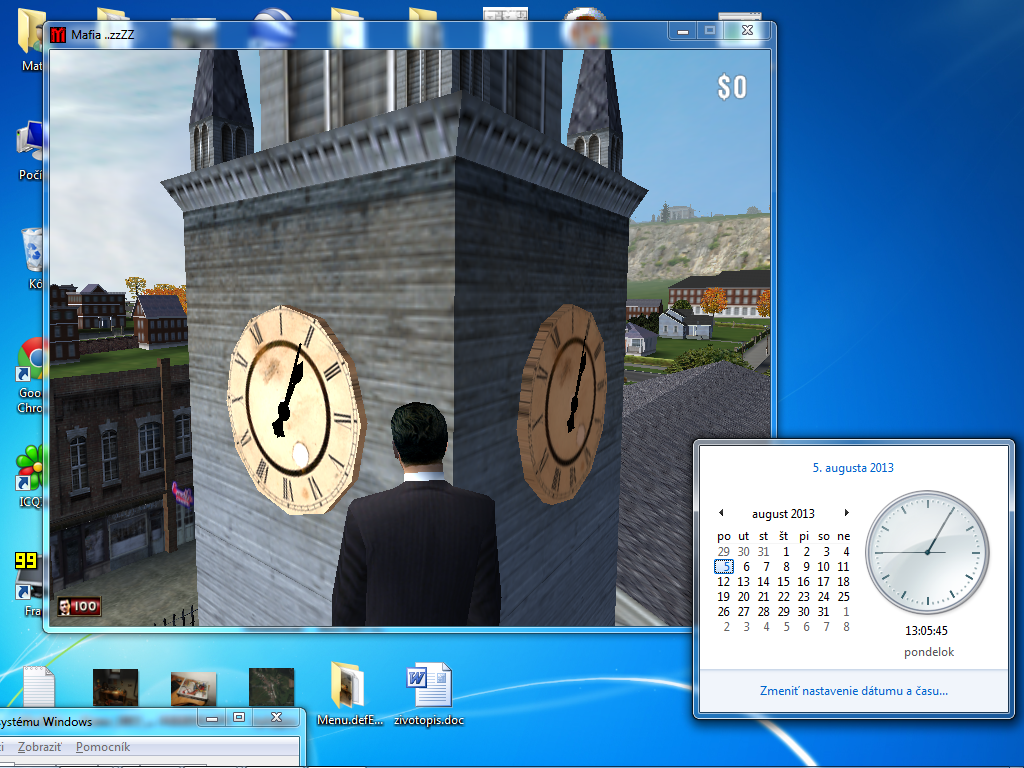
Task: Click the analog clock face in popup
Action: pyautogui.click(x=927, y=552)
